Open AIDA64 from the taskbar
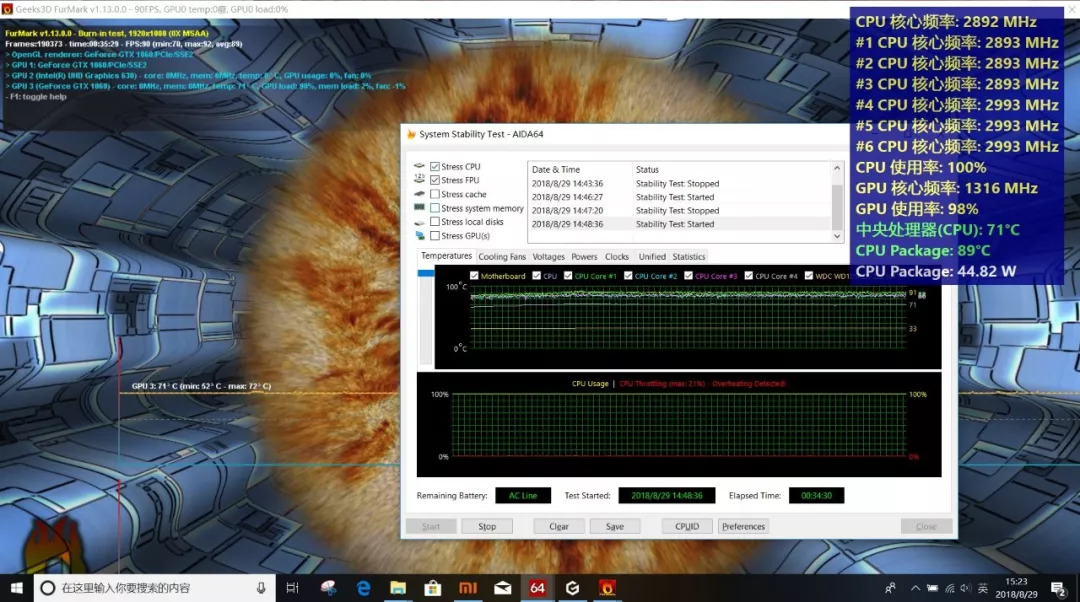Image resolution: width=1080 pixels, height=602 pixels. (x=537, y=588)
